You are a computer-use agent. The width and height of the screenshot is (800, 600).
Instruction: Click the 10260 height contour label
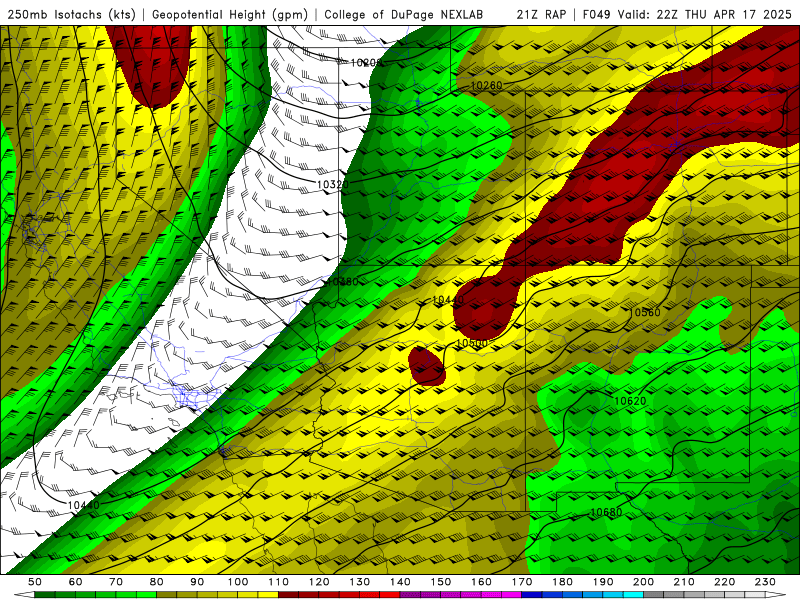(486, 85)
